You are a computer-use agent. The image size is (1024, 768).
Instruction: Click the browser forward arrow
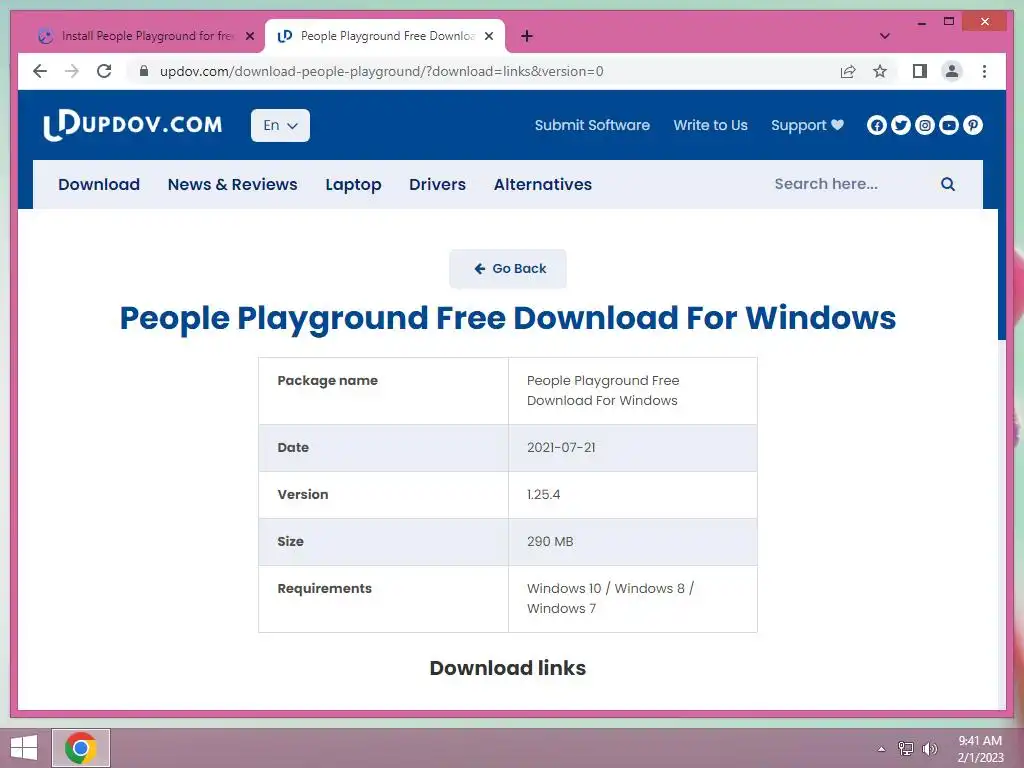(72, 71)
